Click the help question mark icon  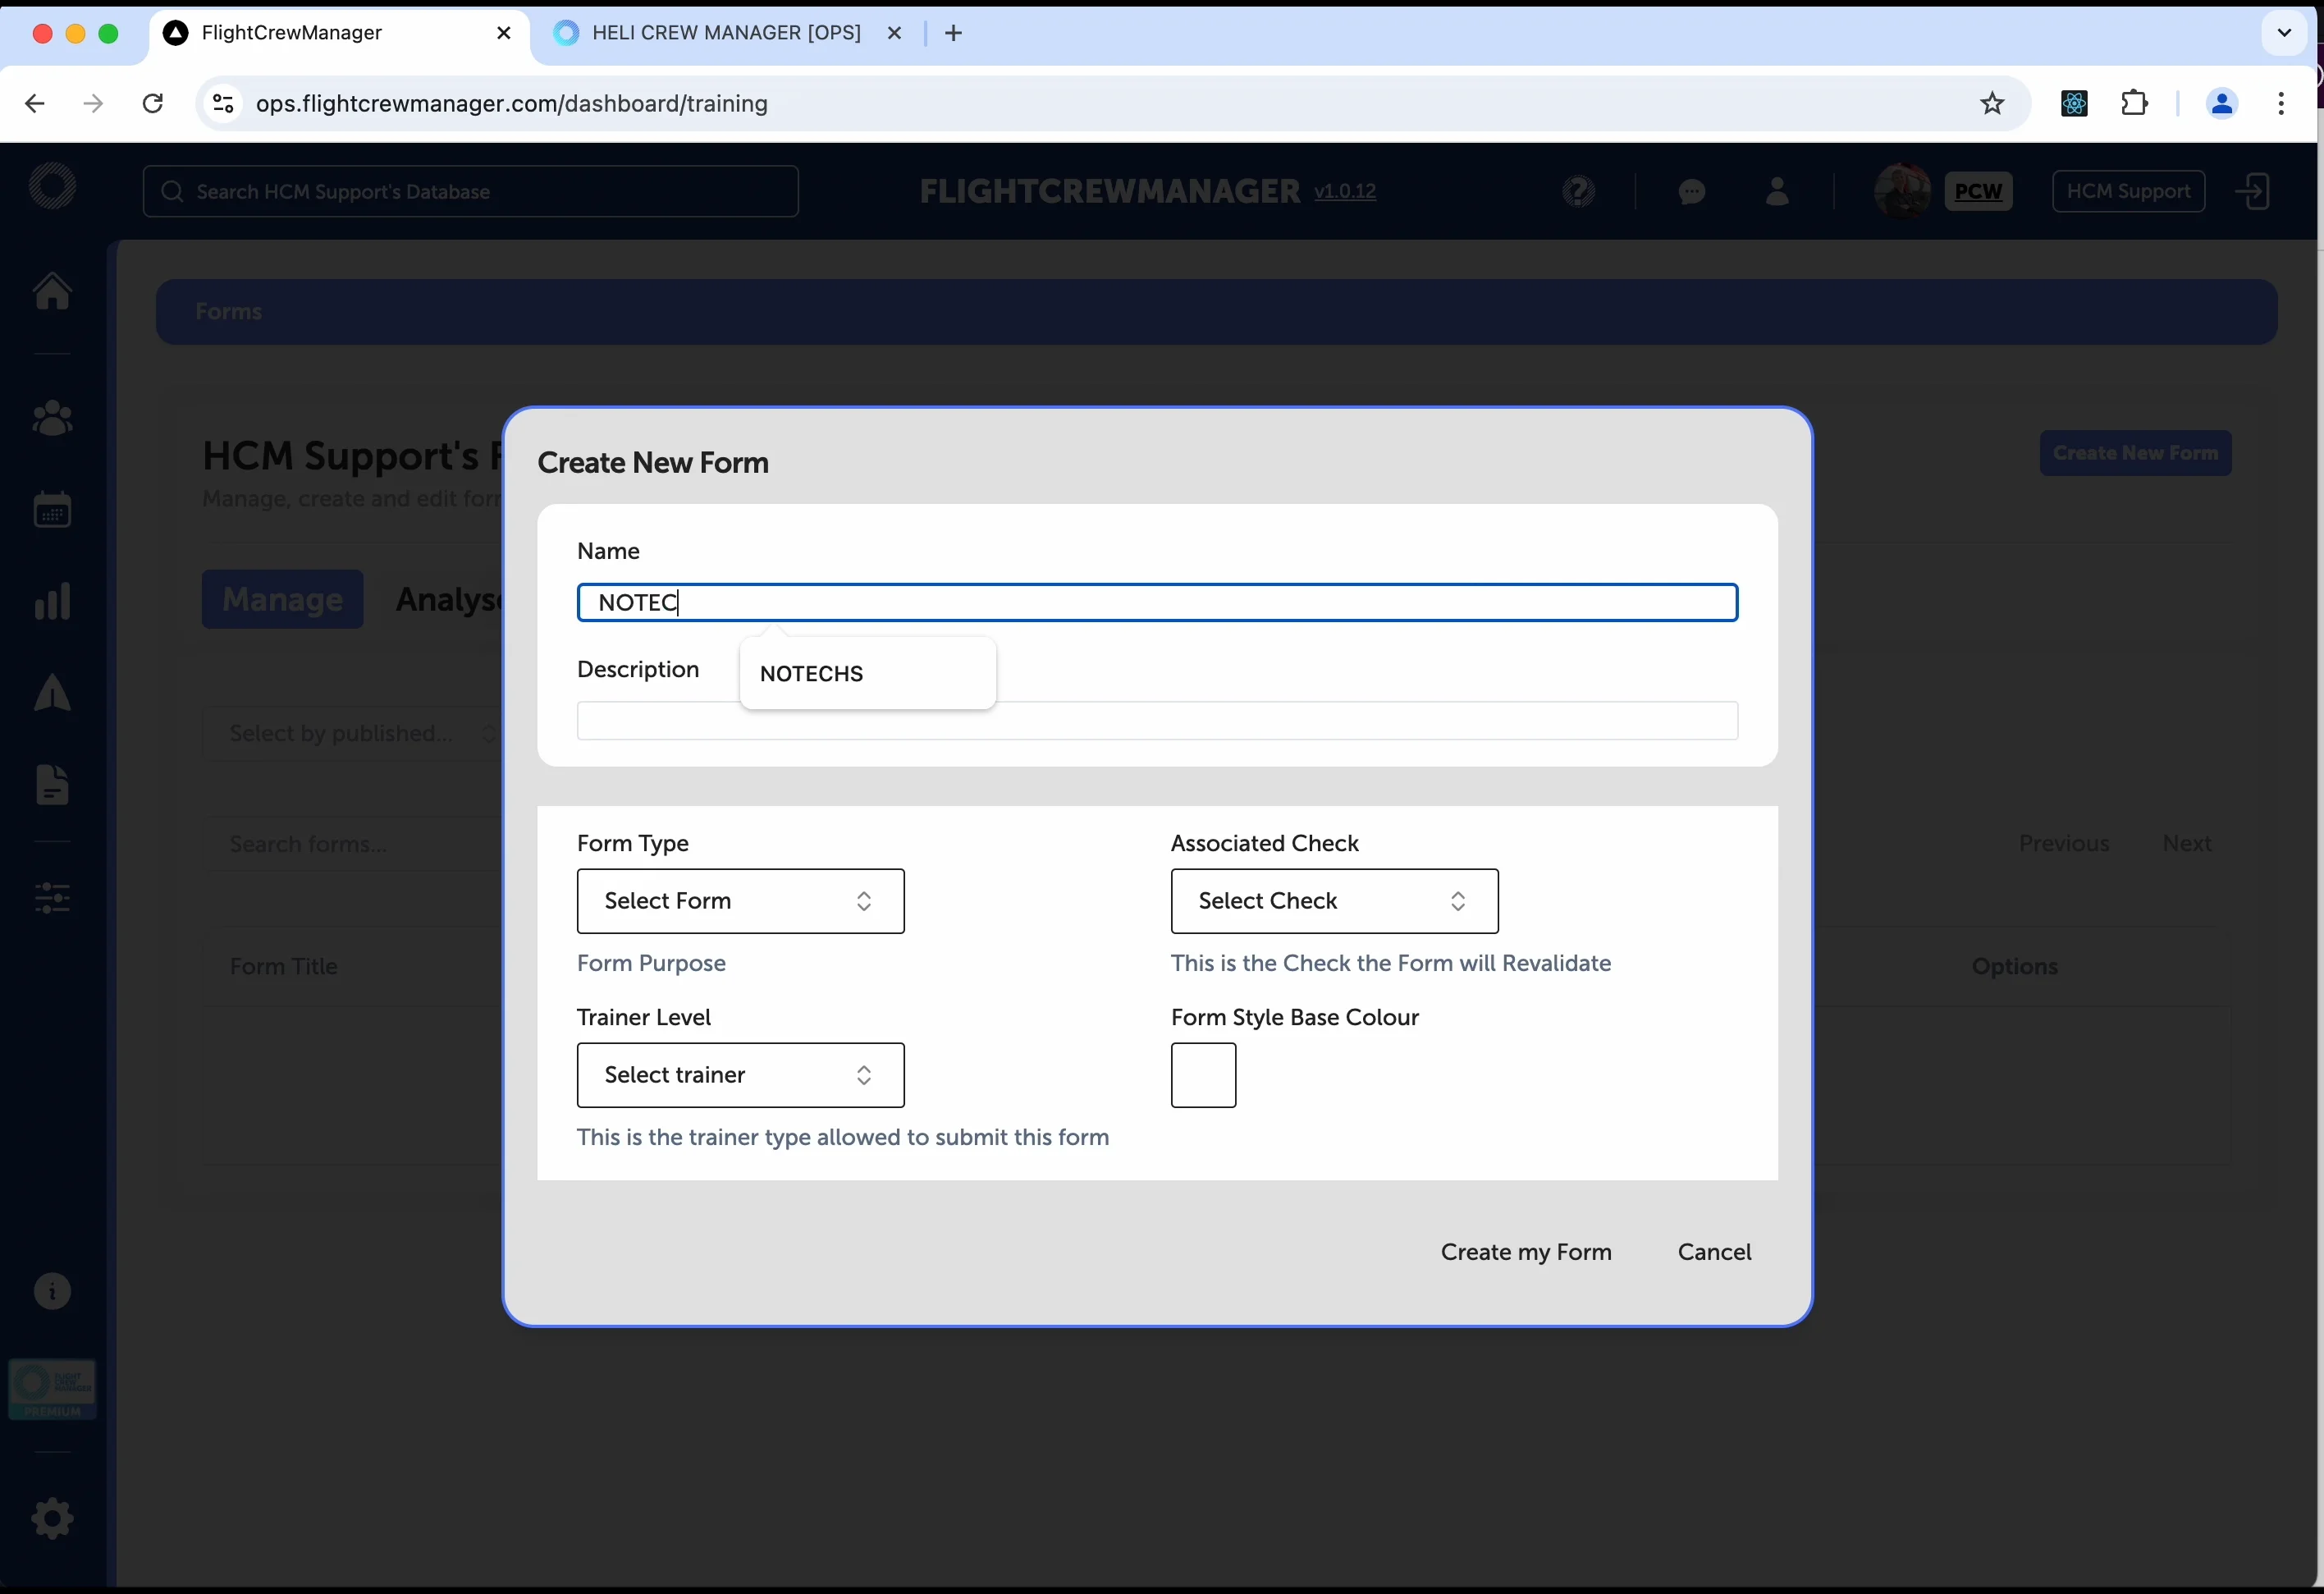[1578, 191]
